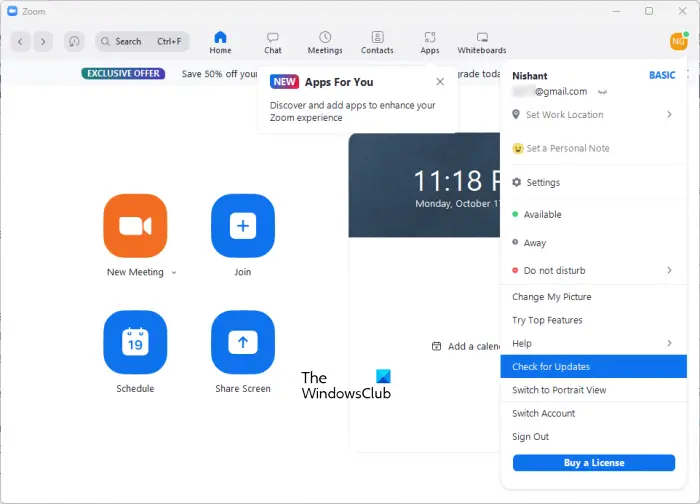Open New Meeting options dropdown arrow
700x504 pixels.
click(x=174, y=272)
